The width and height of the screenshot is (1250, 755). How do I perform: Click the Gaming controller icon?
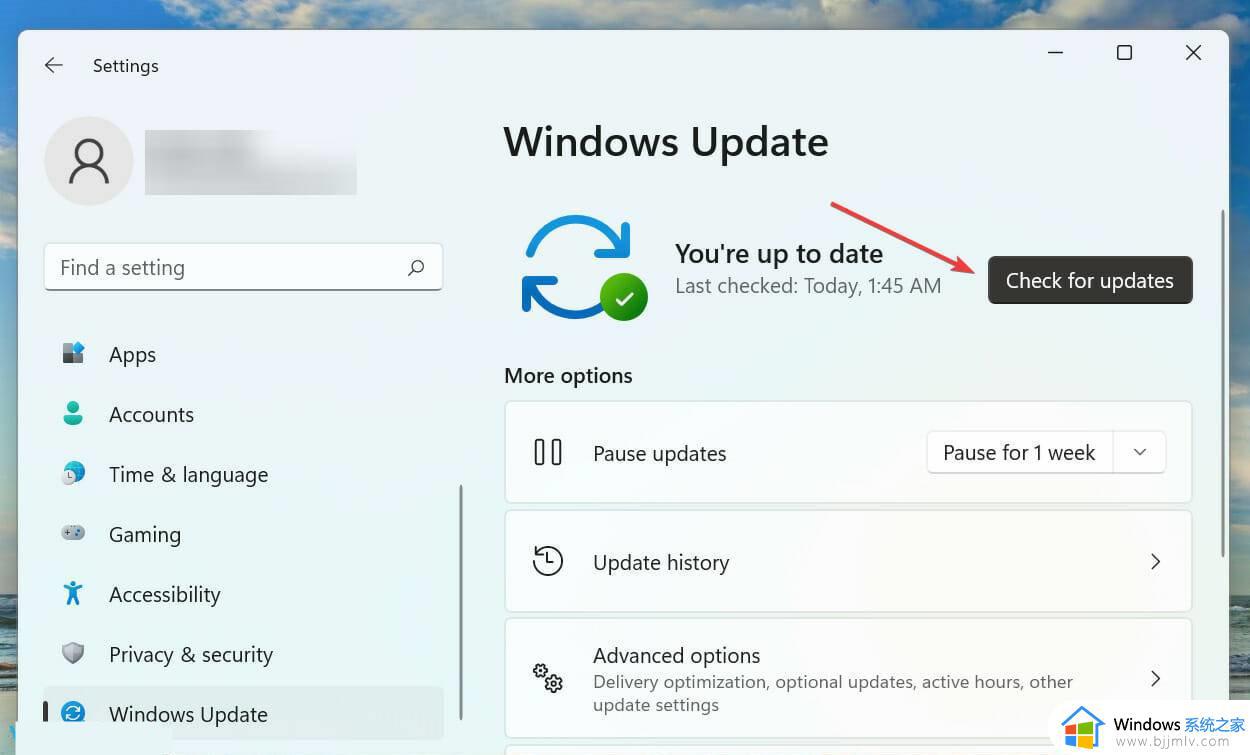tap(73, 534)
